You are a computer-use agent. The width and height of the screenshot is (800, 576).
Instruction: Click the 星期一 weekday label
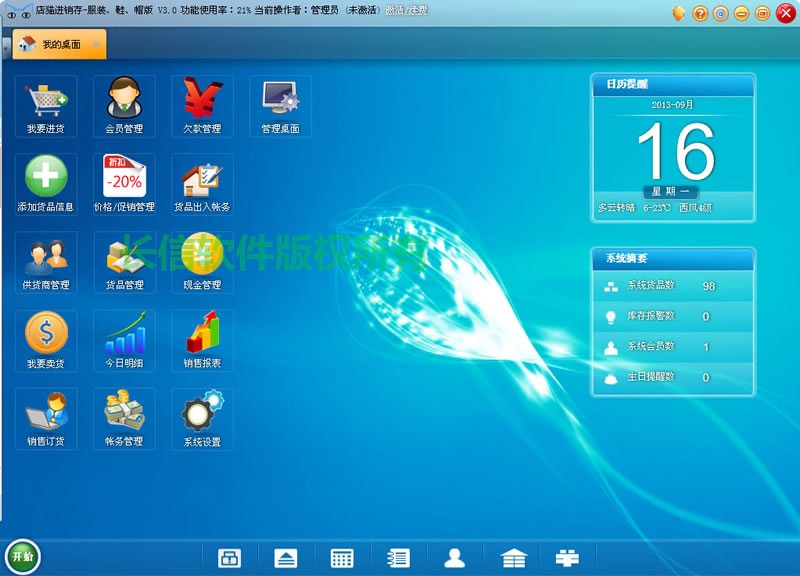[671, 191]
